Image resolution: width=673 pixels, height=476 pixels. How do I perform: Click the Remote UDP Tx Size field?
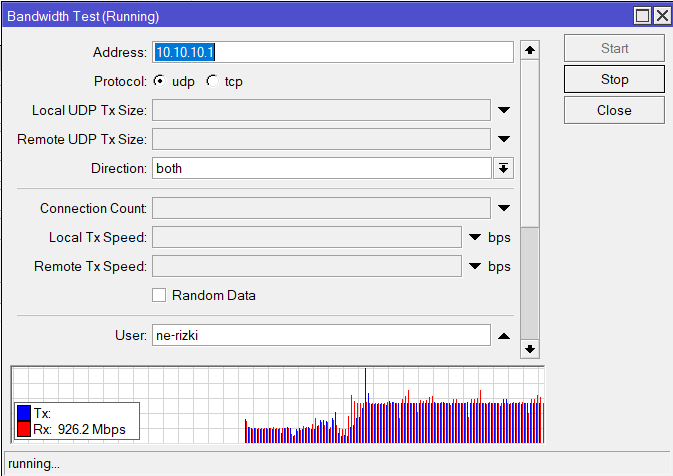click(321, 139)
